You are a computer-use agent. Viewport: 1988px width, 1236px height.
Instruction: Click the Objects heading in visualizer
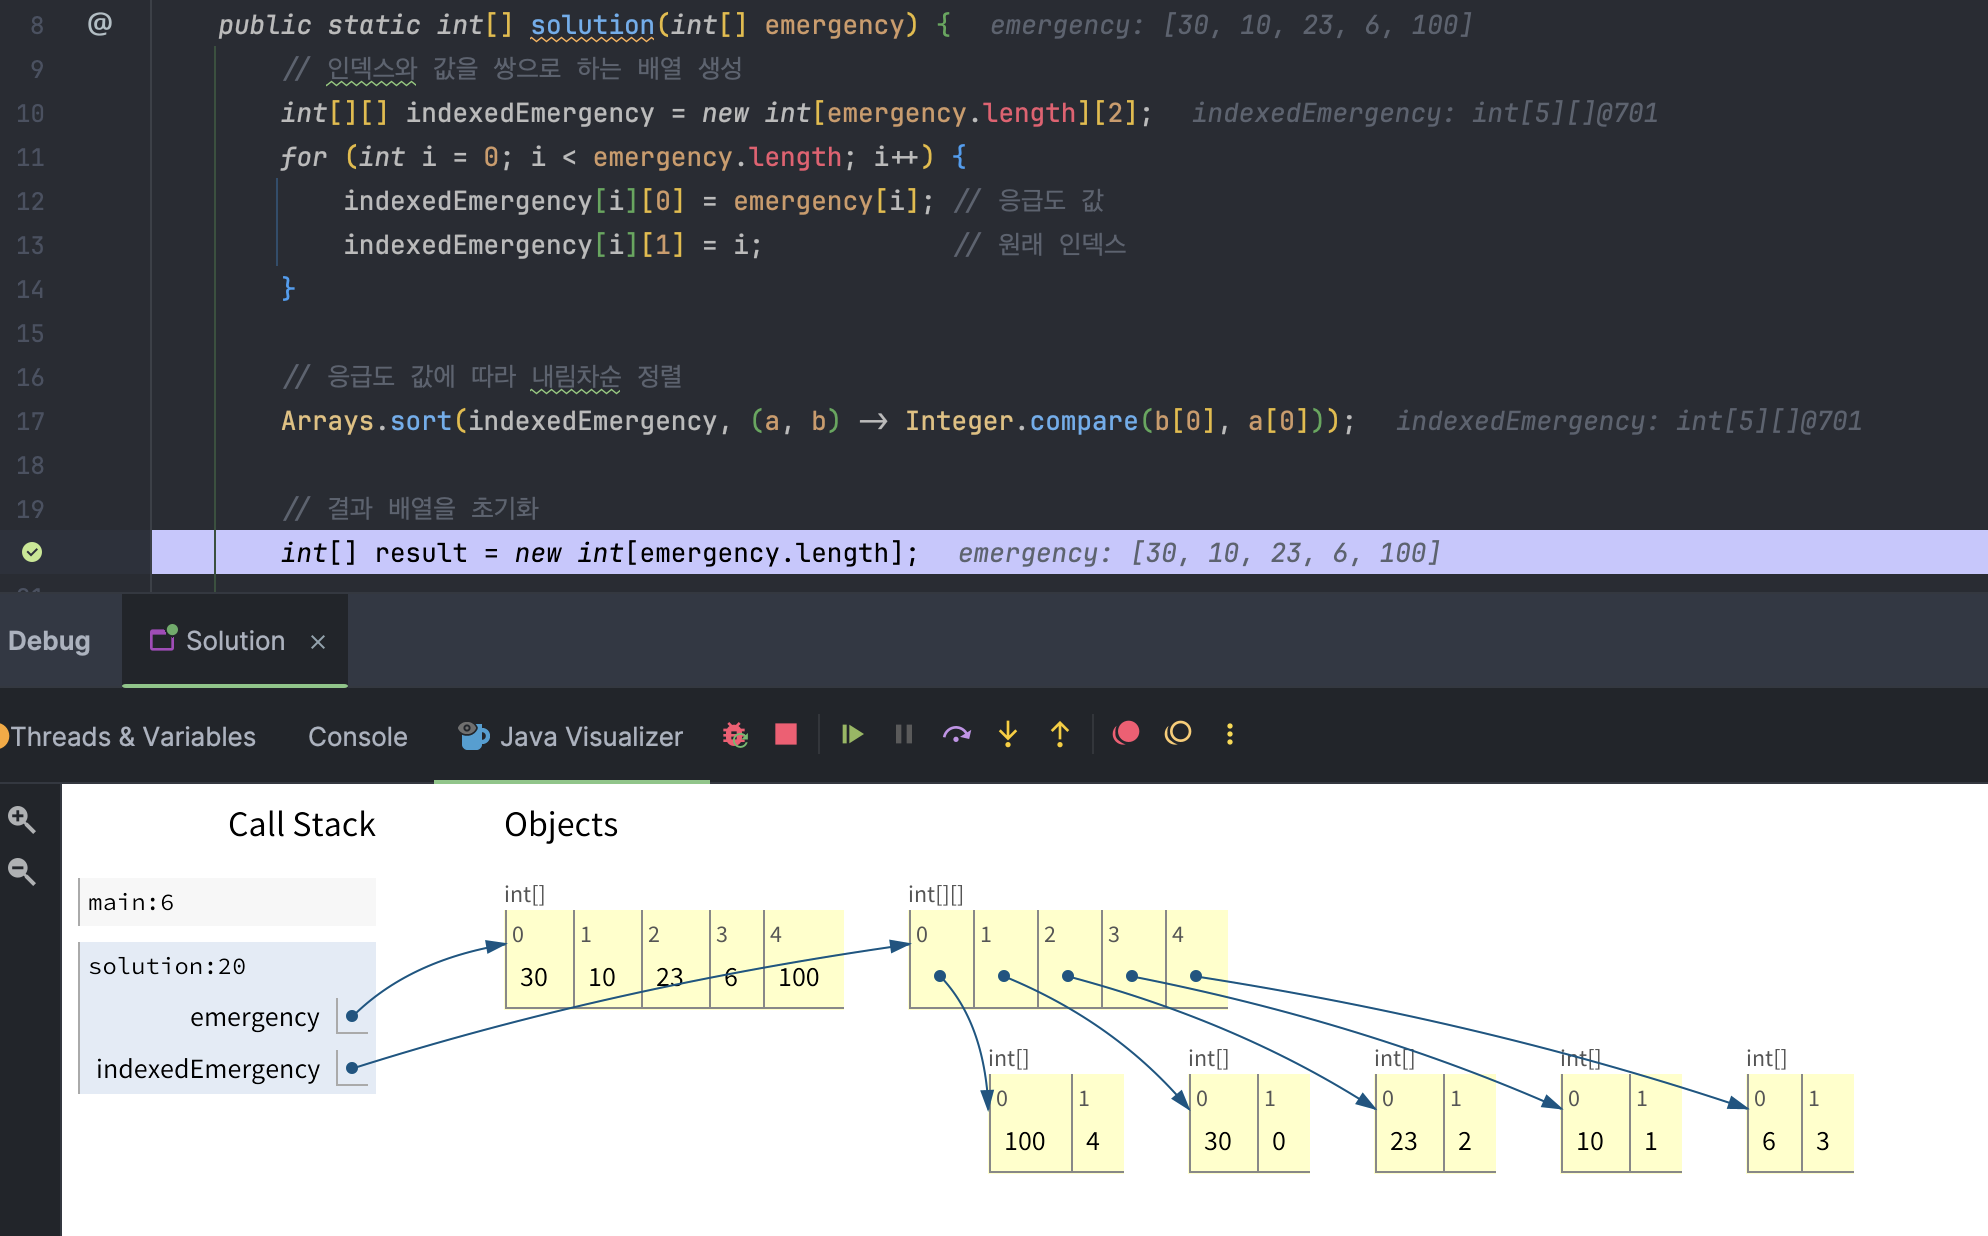tap(561, 825)
